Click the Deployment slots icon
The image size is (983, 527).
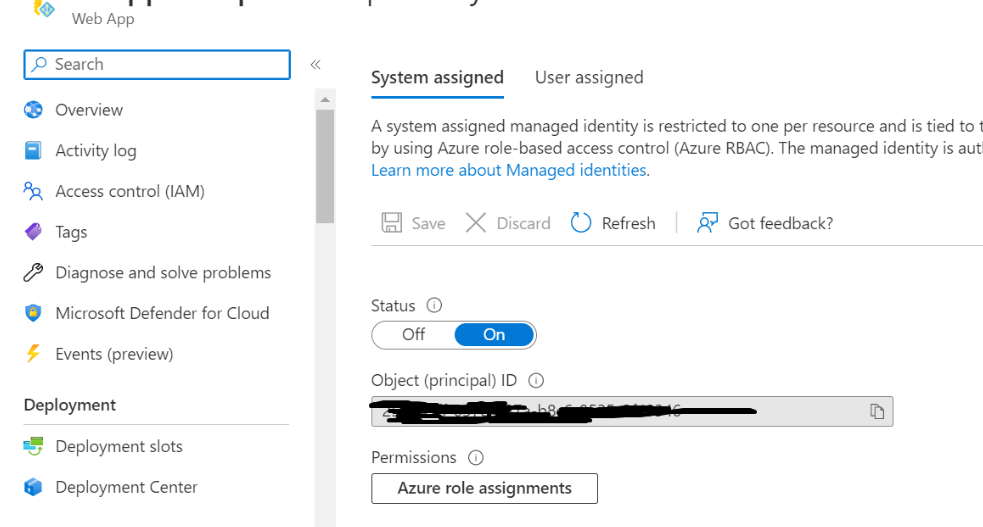point(33,446)
